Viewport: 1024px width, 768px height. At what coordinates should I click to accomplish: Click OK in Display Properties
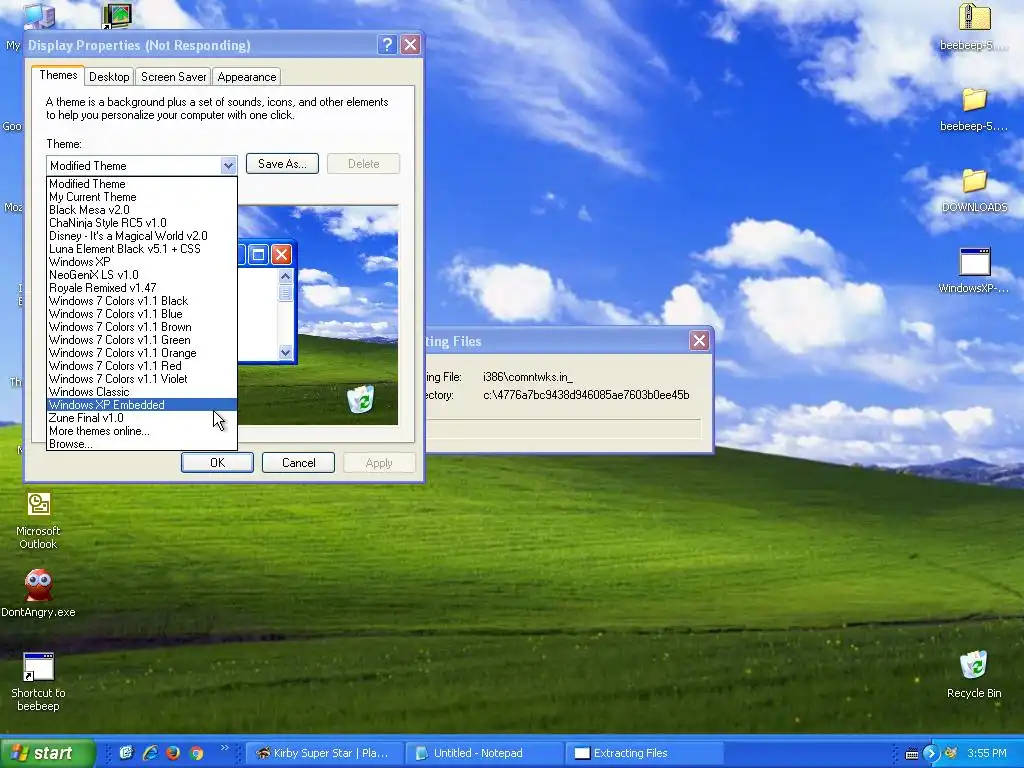pyautogui.click(x=217, y=462)
